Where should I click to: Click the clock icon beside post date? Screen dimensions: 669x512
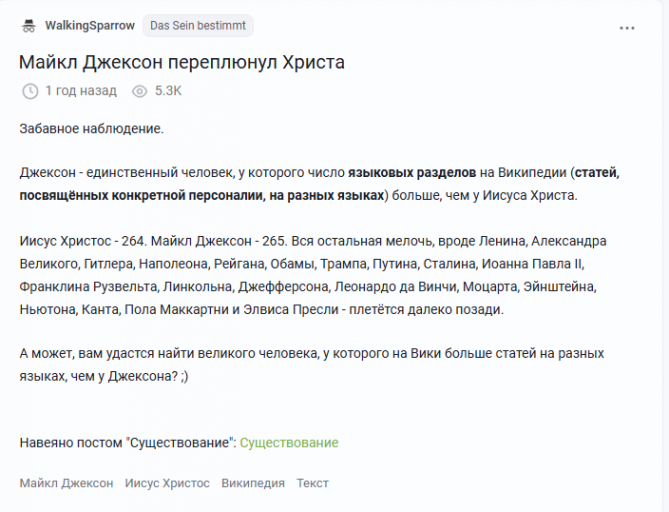[x=30, y=91]
